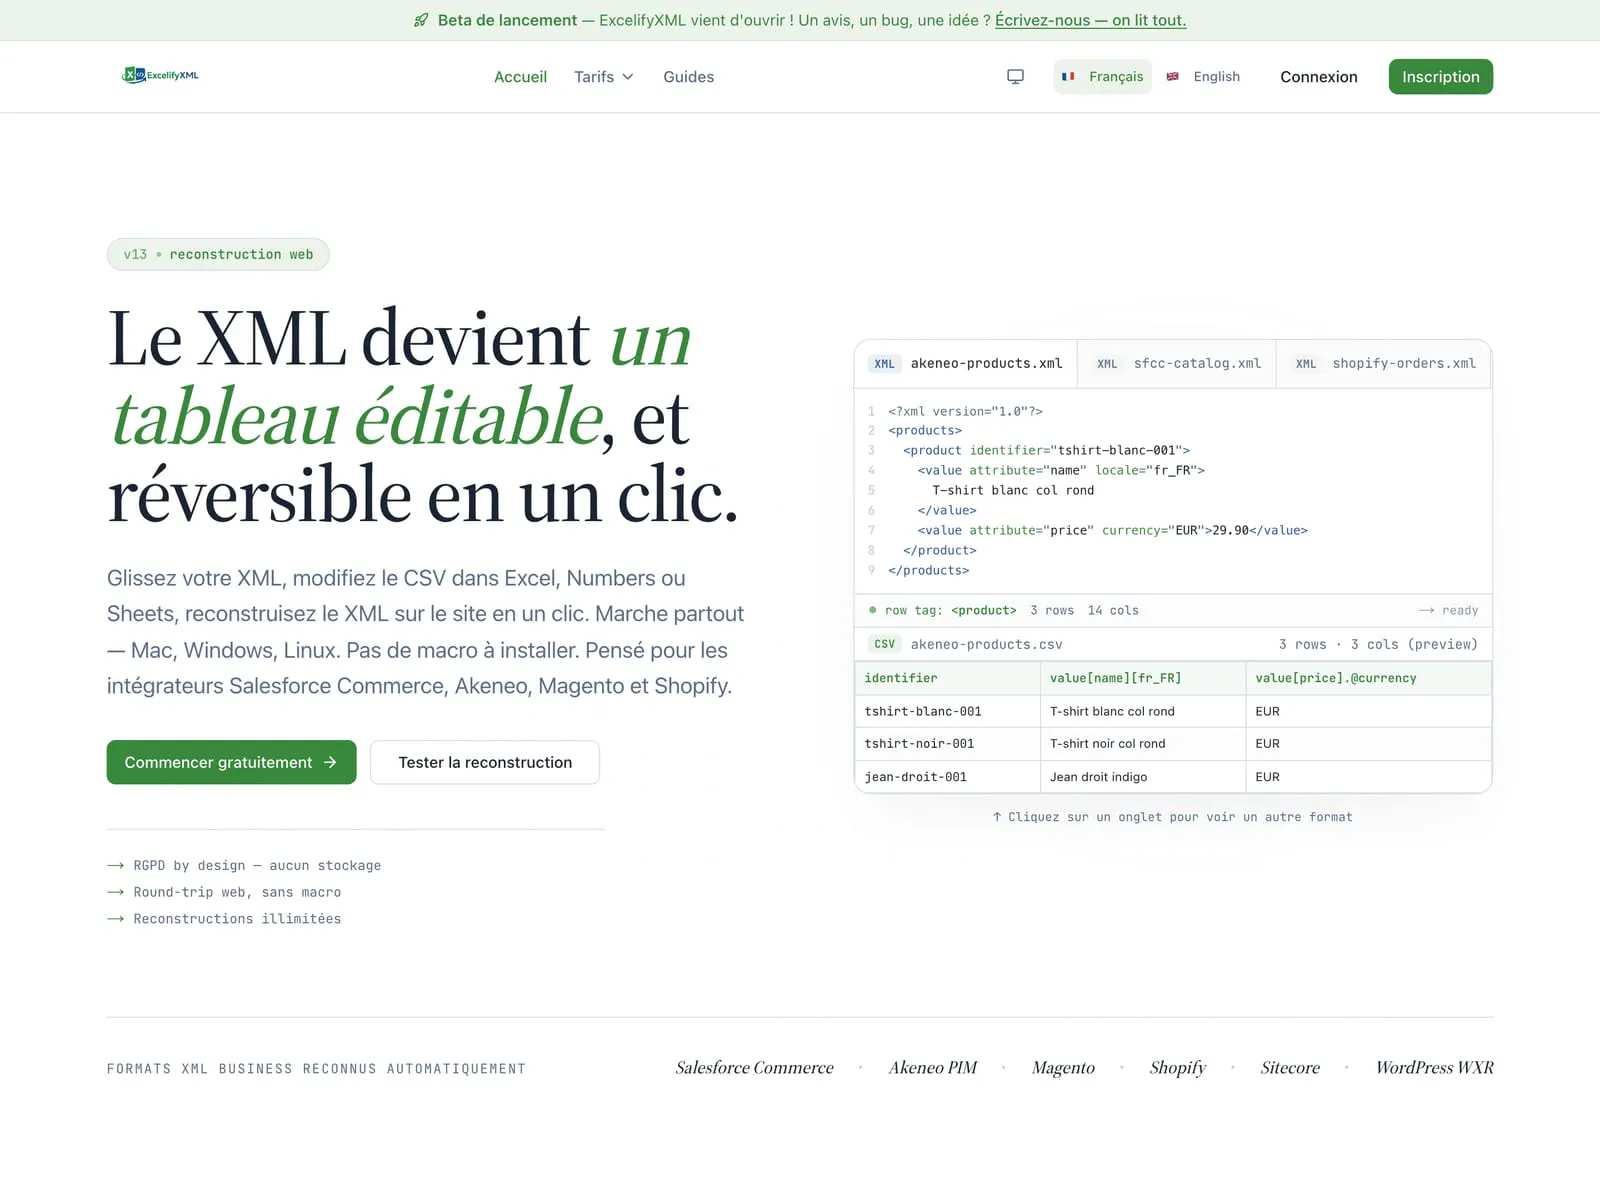Viewport: 1600px width, 1200px height.
Task: Click the UK flag icon
Action: pos(1172,76)
